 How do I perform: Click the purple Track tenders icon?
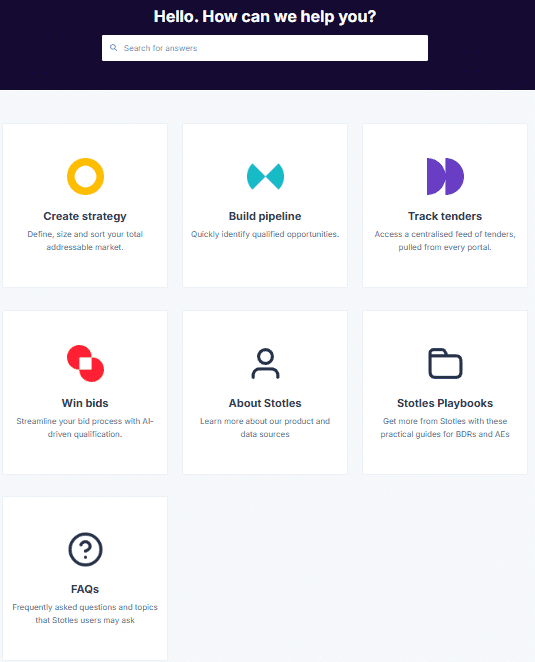pos(445,176)
